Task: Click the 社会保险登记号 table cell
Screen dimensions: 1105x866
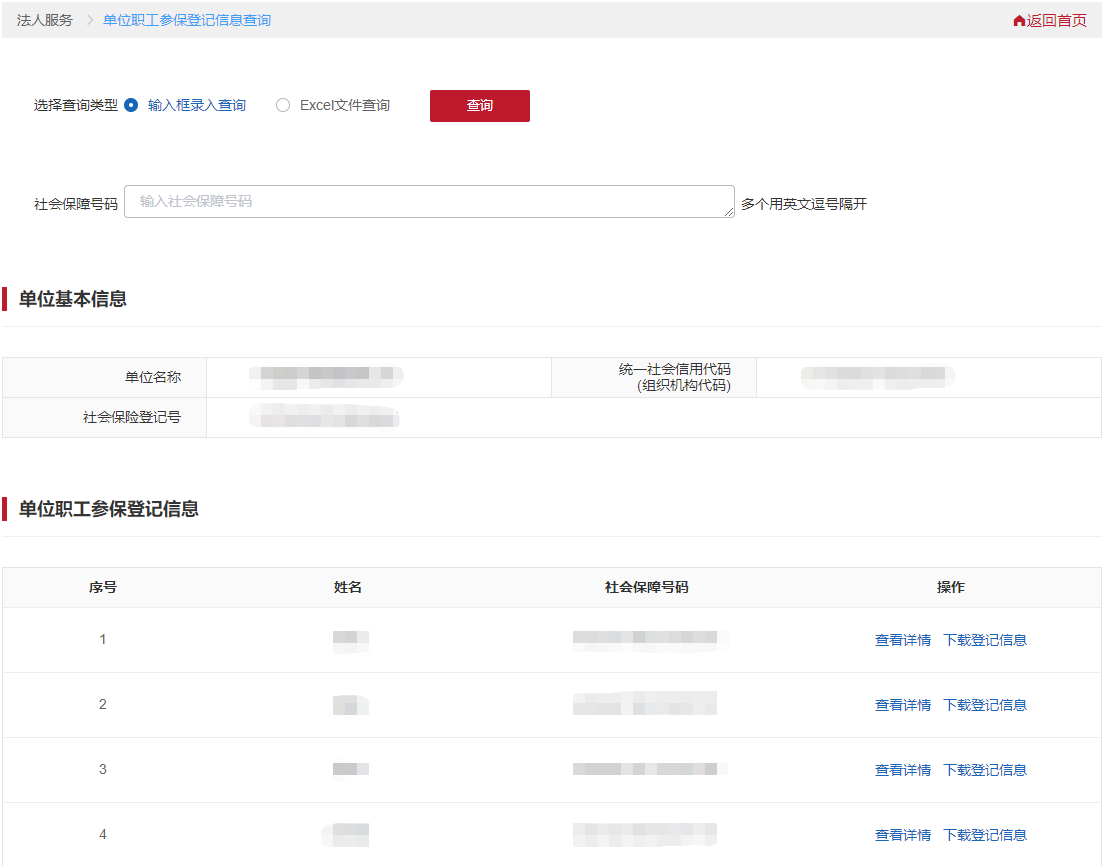Action: 133,417
